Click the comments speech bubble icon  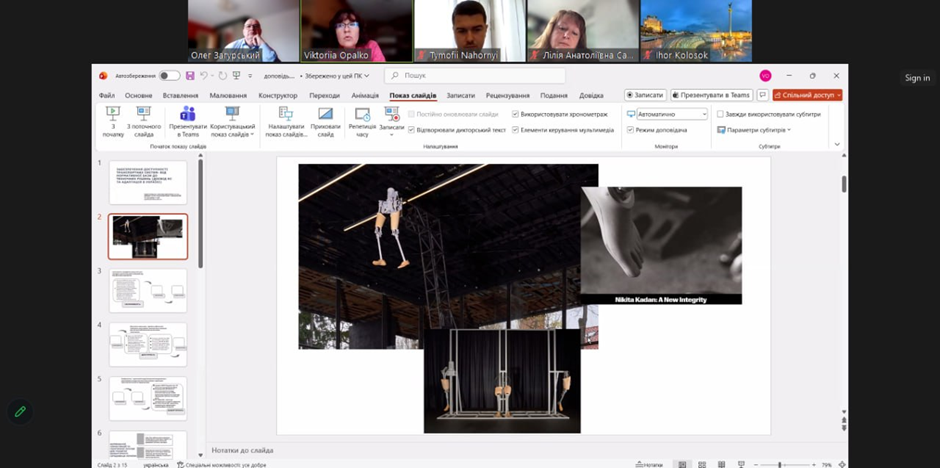tap(762, 95)
